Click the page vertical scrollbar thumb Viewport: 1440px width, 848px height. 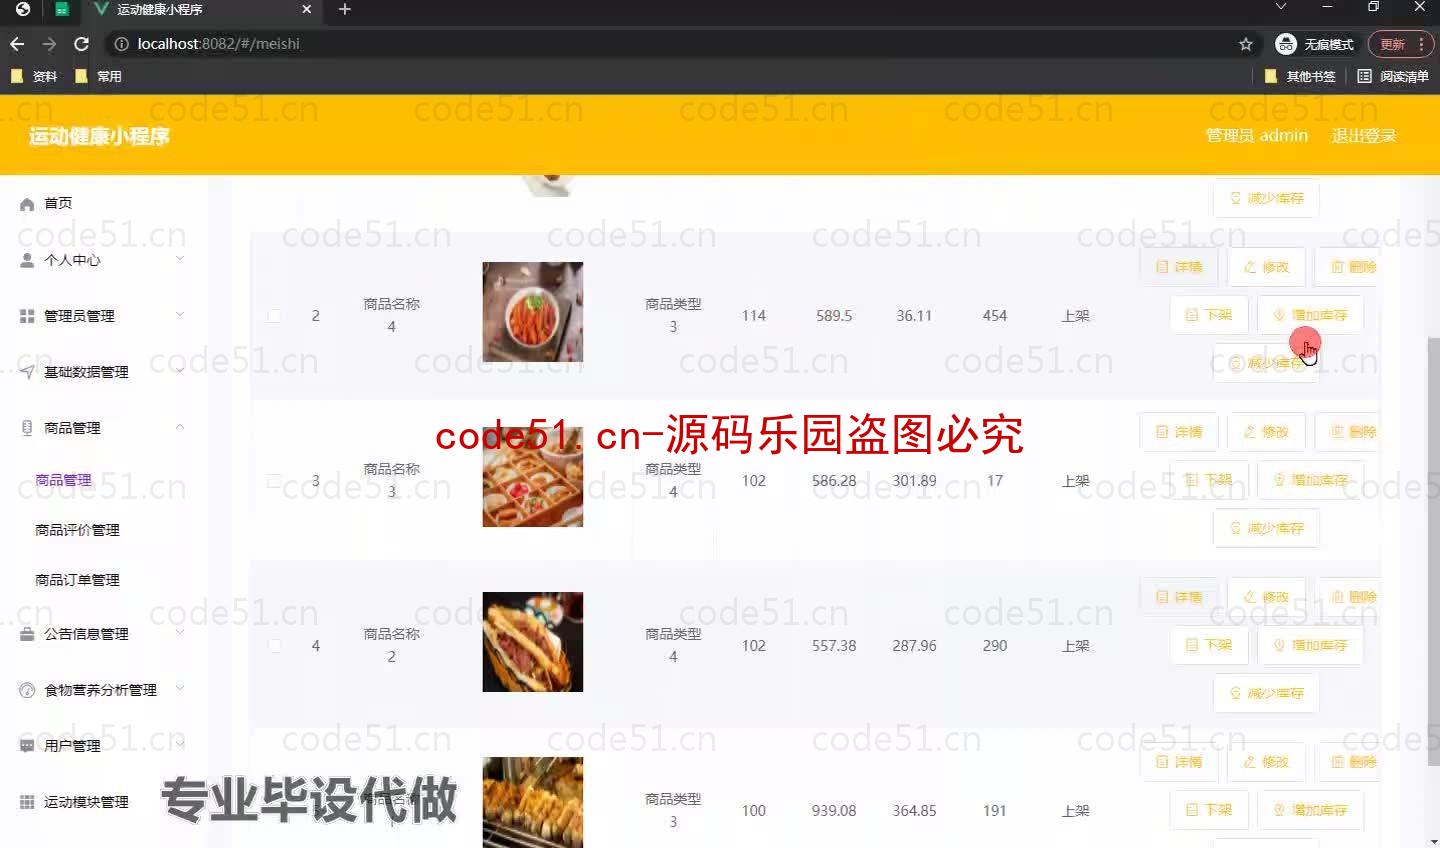[1434, 551]
